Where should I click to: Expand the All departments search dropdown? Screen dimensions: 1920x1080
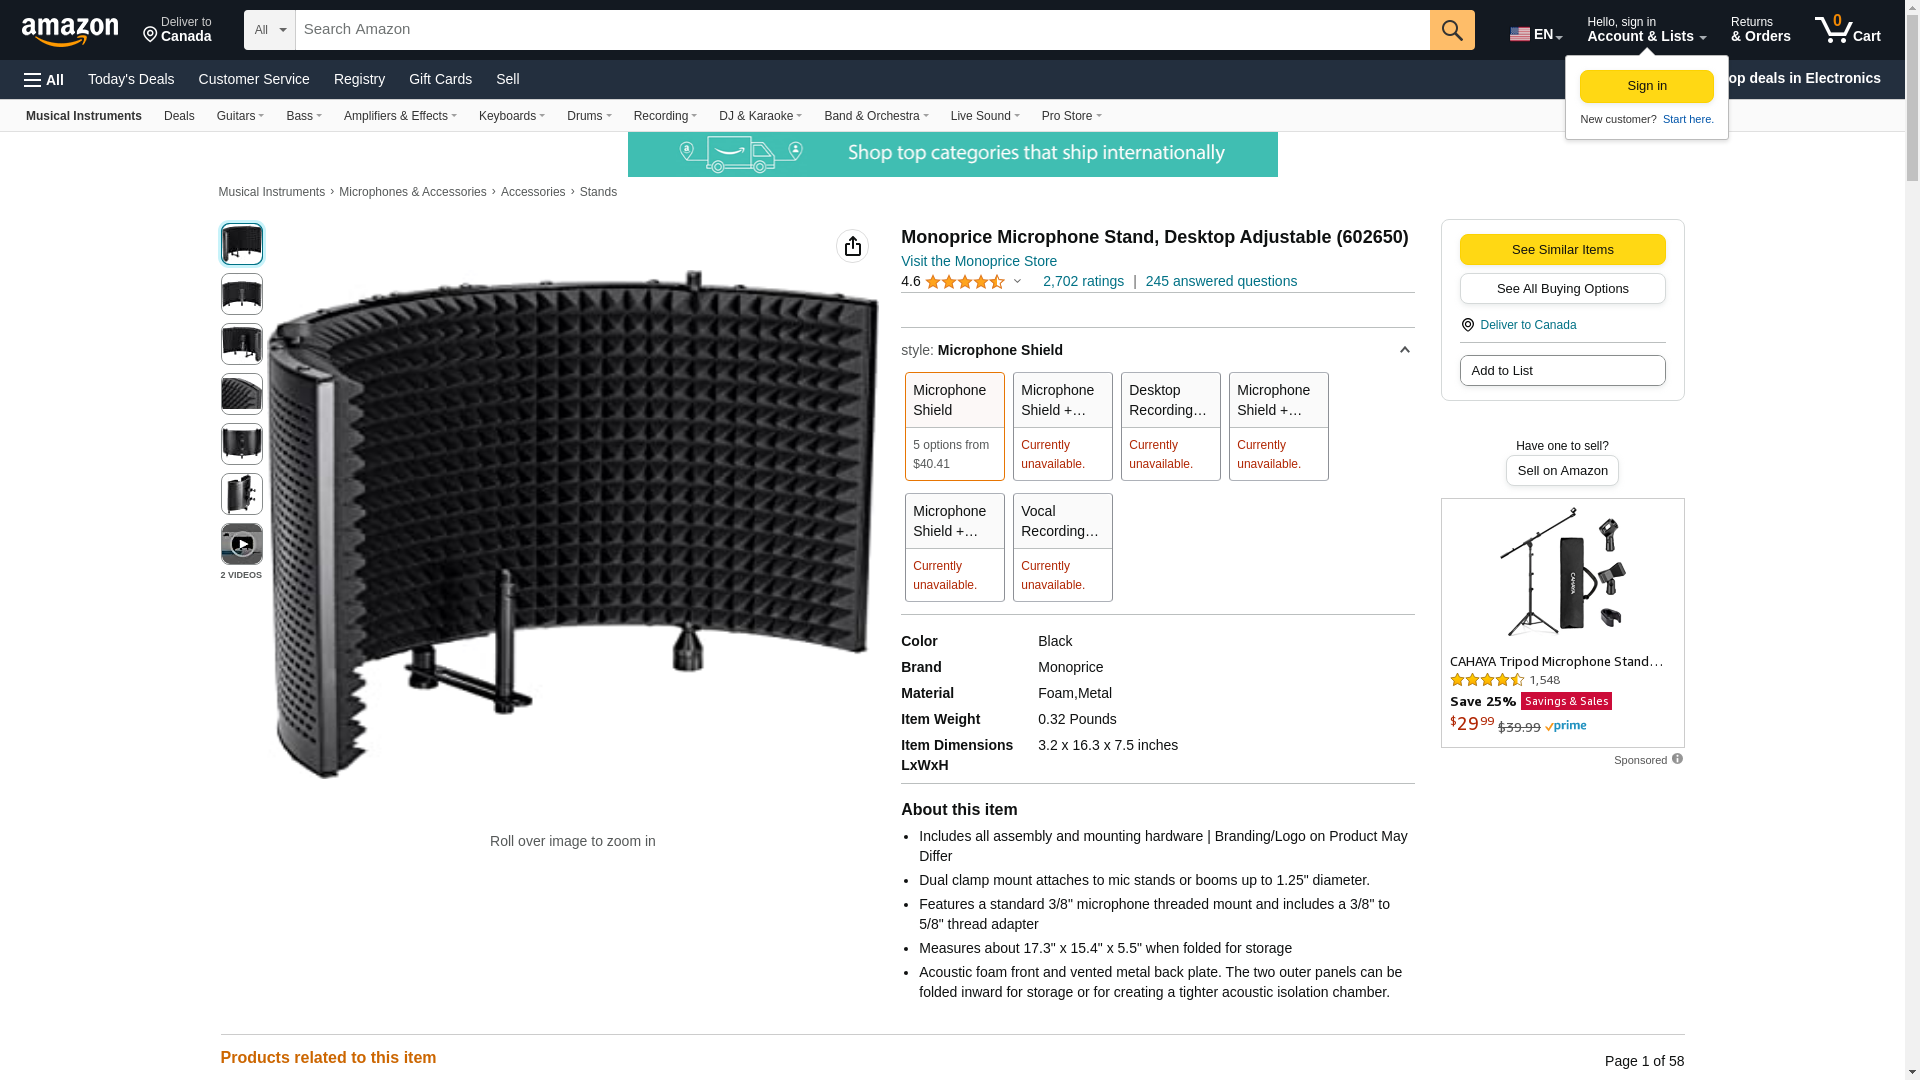(x=270, y=30)
